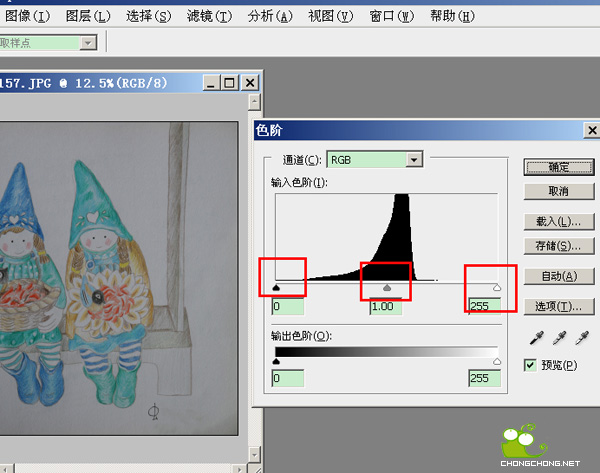The image size is (600, 473).
Task: Open the 帮助 menu
Action: (x=452, y=16)
